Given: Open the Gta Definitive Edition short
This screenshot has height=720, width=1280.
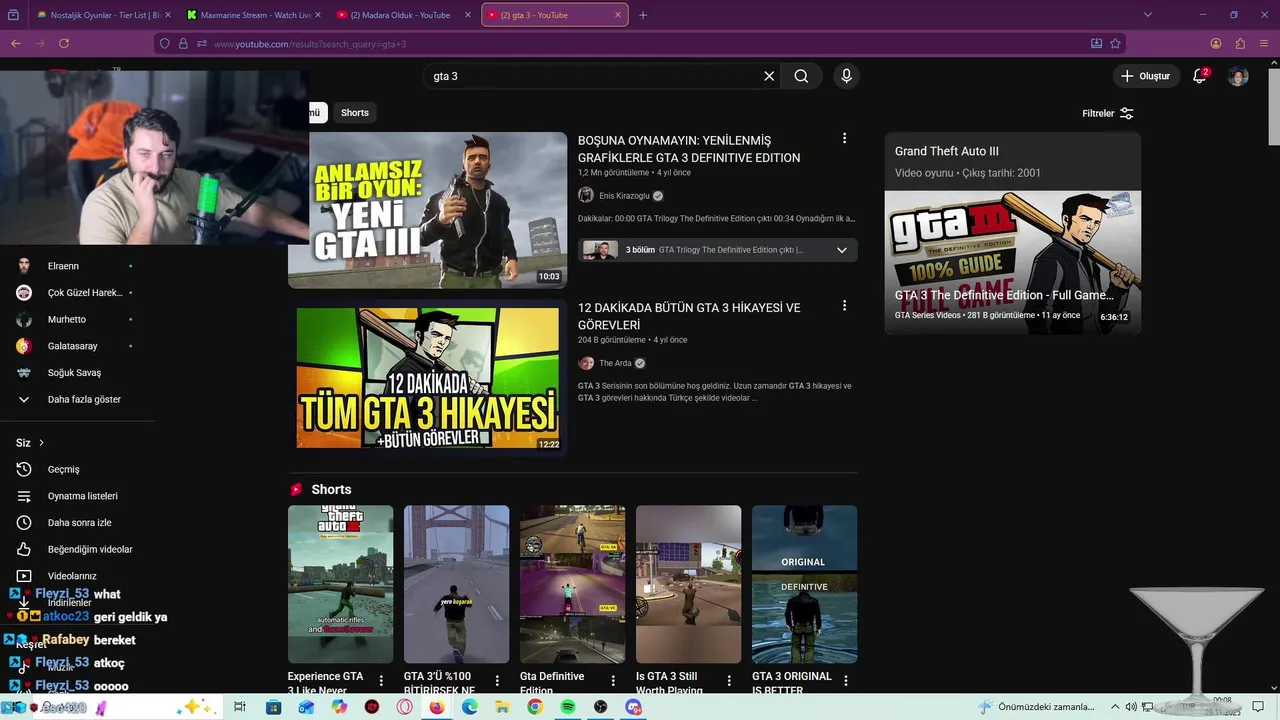Looking at the screenshot, I should tap(572, 584).
